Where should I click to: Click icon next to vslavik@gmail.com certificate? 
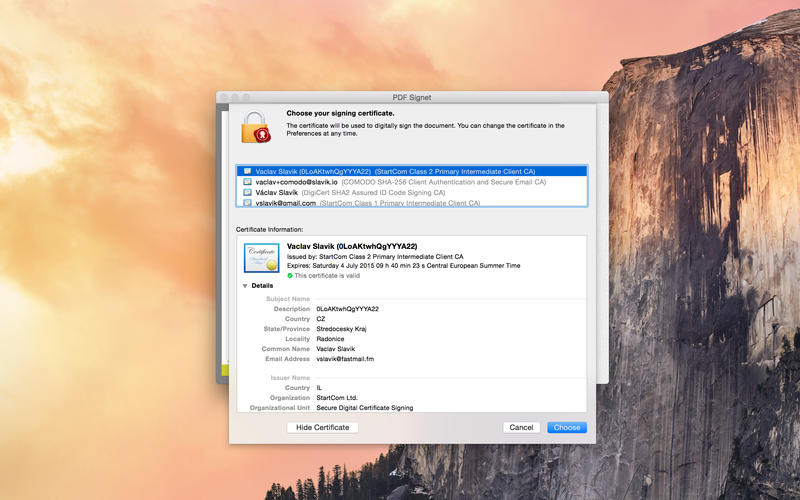(247, 203)
